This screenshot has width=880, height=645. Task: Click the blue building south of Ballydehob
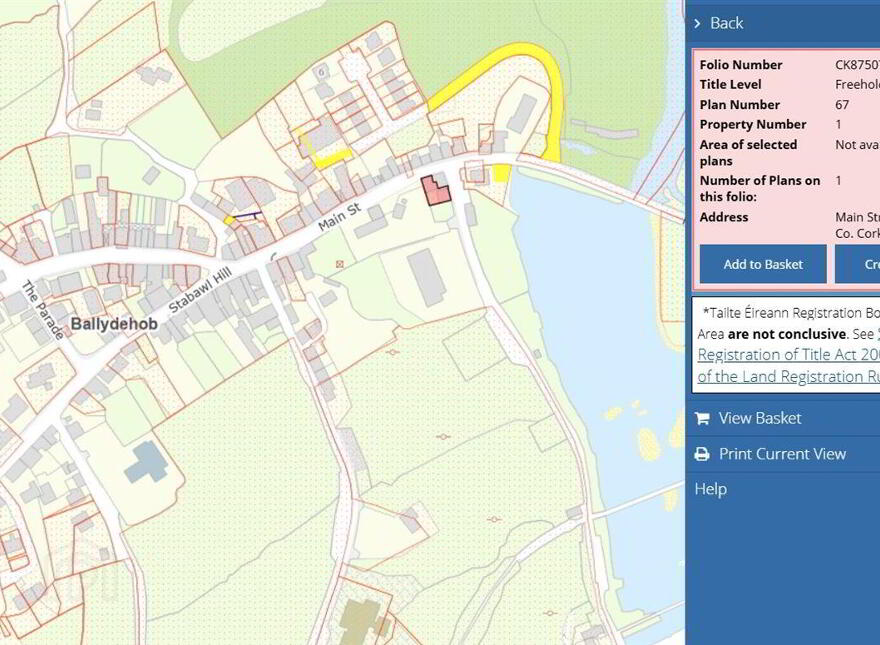(147, 462)
